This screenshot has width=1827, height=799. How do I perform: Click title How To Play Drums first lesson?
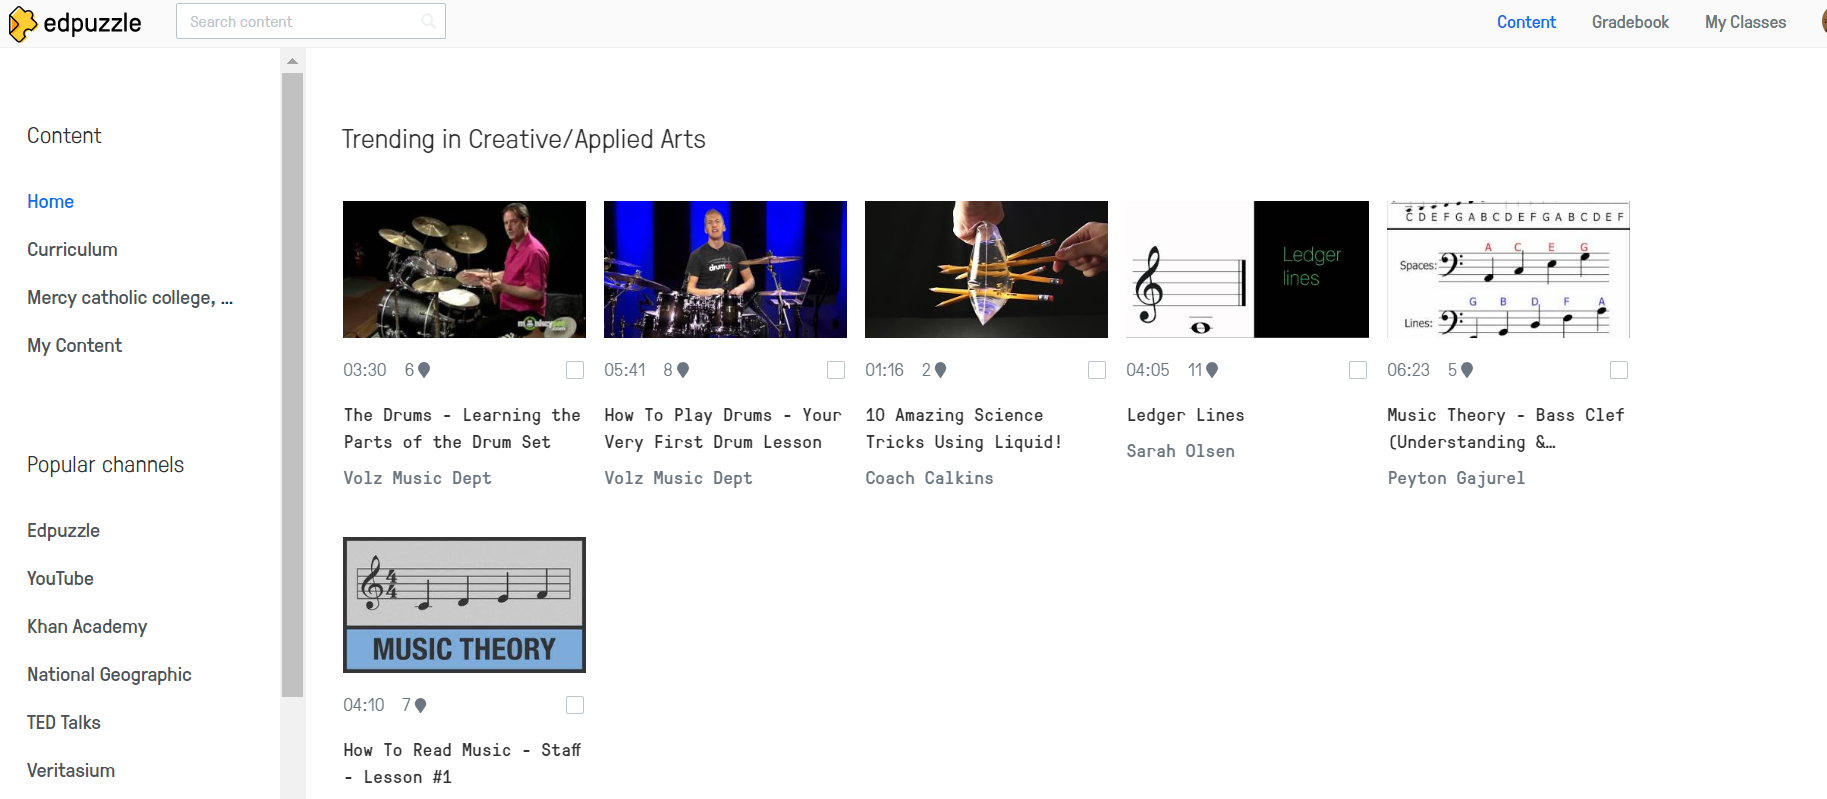click(723, 428)
